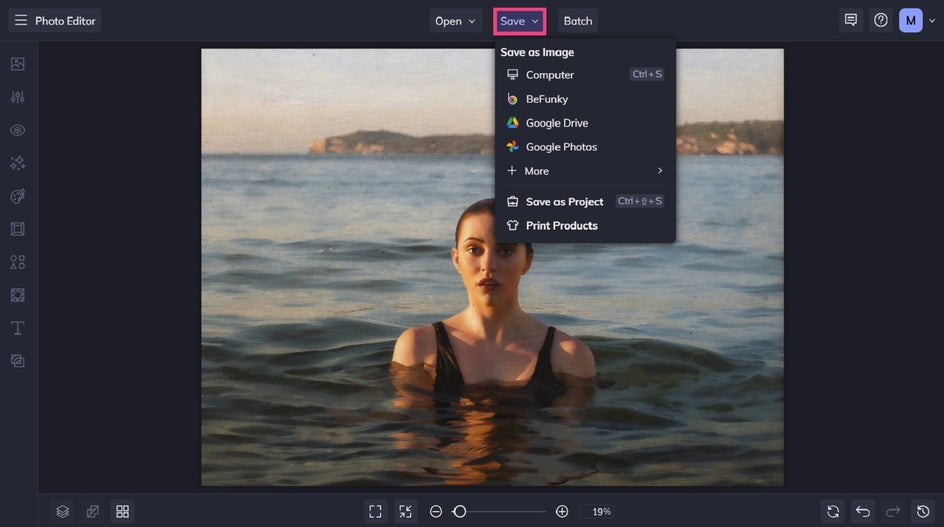
Task: Open the Frames tool in sidebar
Action: (17, 229)
